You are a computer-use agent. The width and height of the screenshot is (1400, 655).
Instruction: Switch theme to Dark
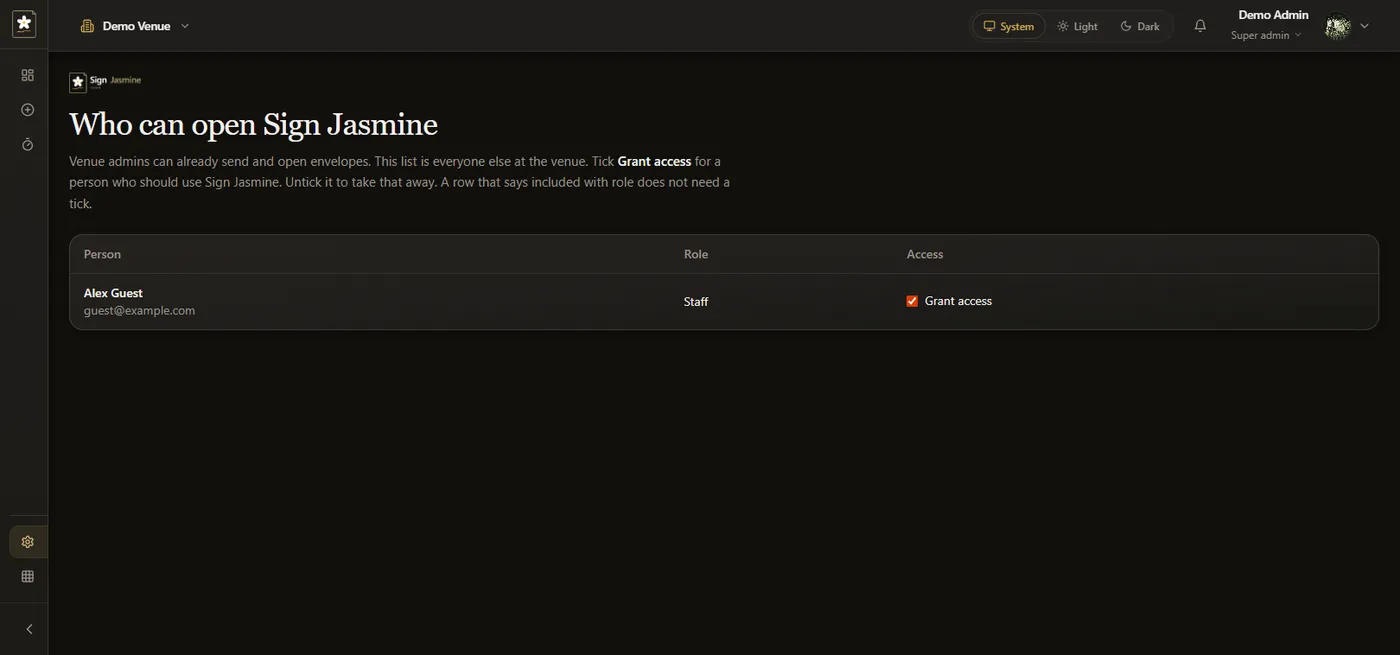(1140, 26)
